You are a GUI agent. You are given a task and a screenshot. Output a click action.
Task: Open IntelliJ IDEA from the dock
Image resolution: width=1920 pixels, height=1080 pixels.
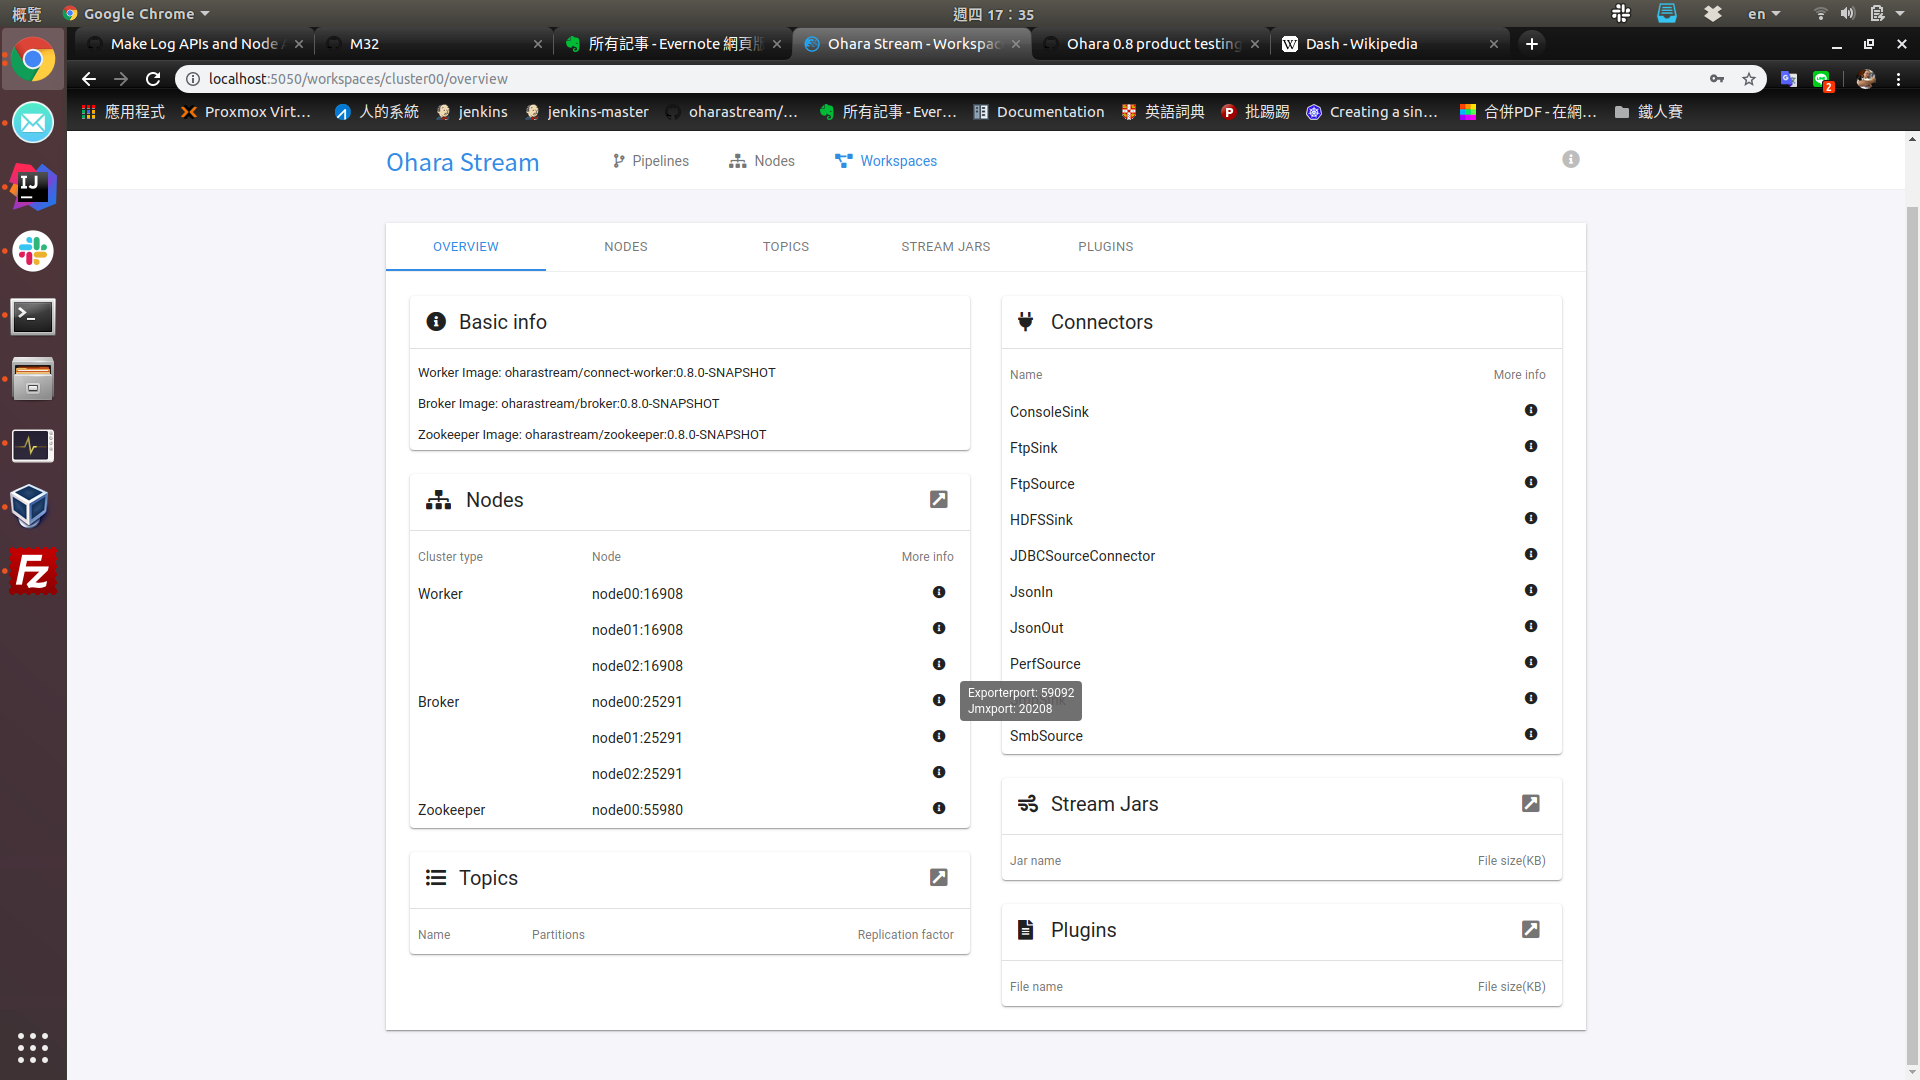click(x=33, y=187)
